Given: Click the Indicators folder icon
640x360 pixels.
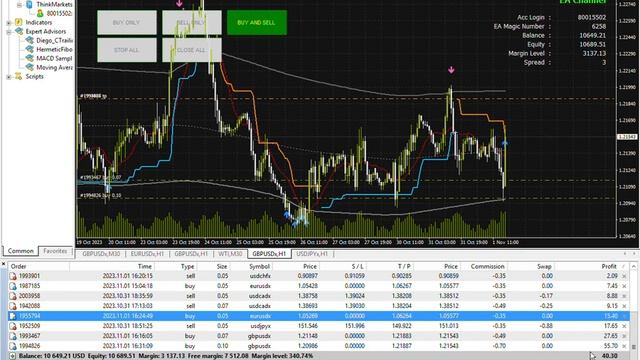Looking at the screenshot, I should (x=18, y=22).
